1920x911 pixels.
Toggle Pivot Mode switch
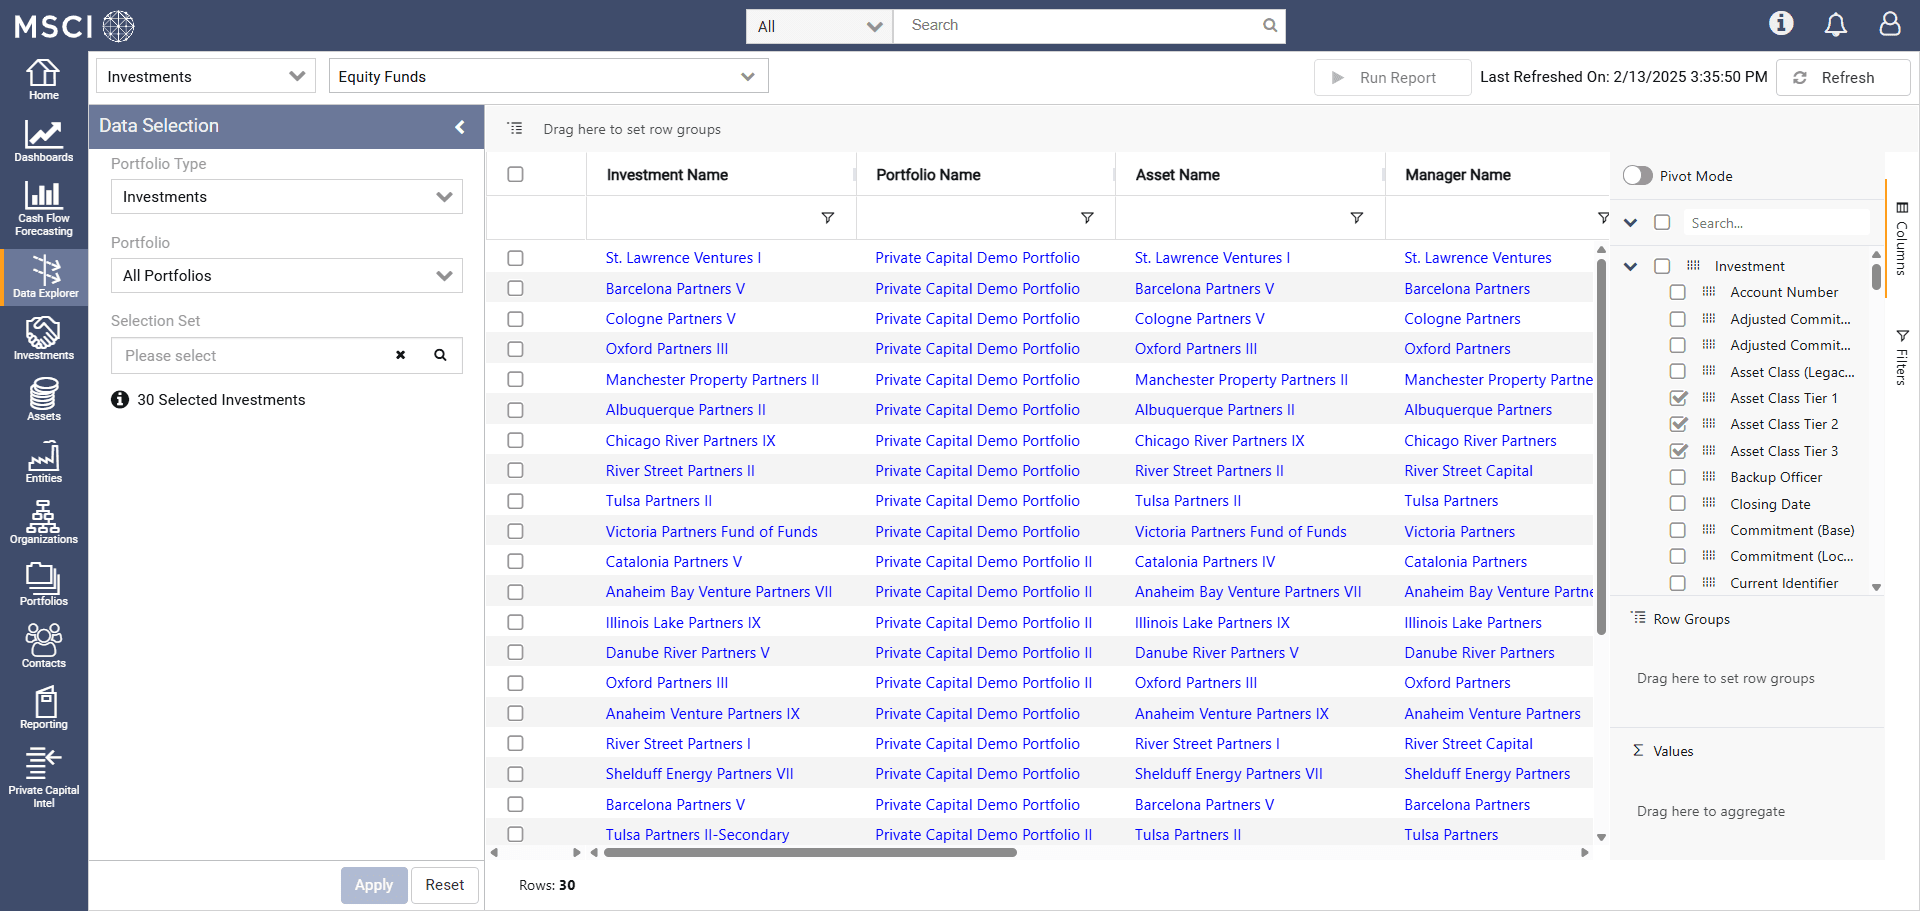(1637, 176)
